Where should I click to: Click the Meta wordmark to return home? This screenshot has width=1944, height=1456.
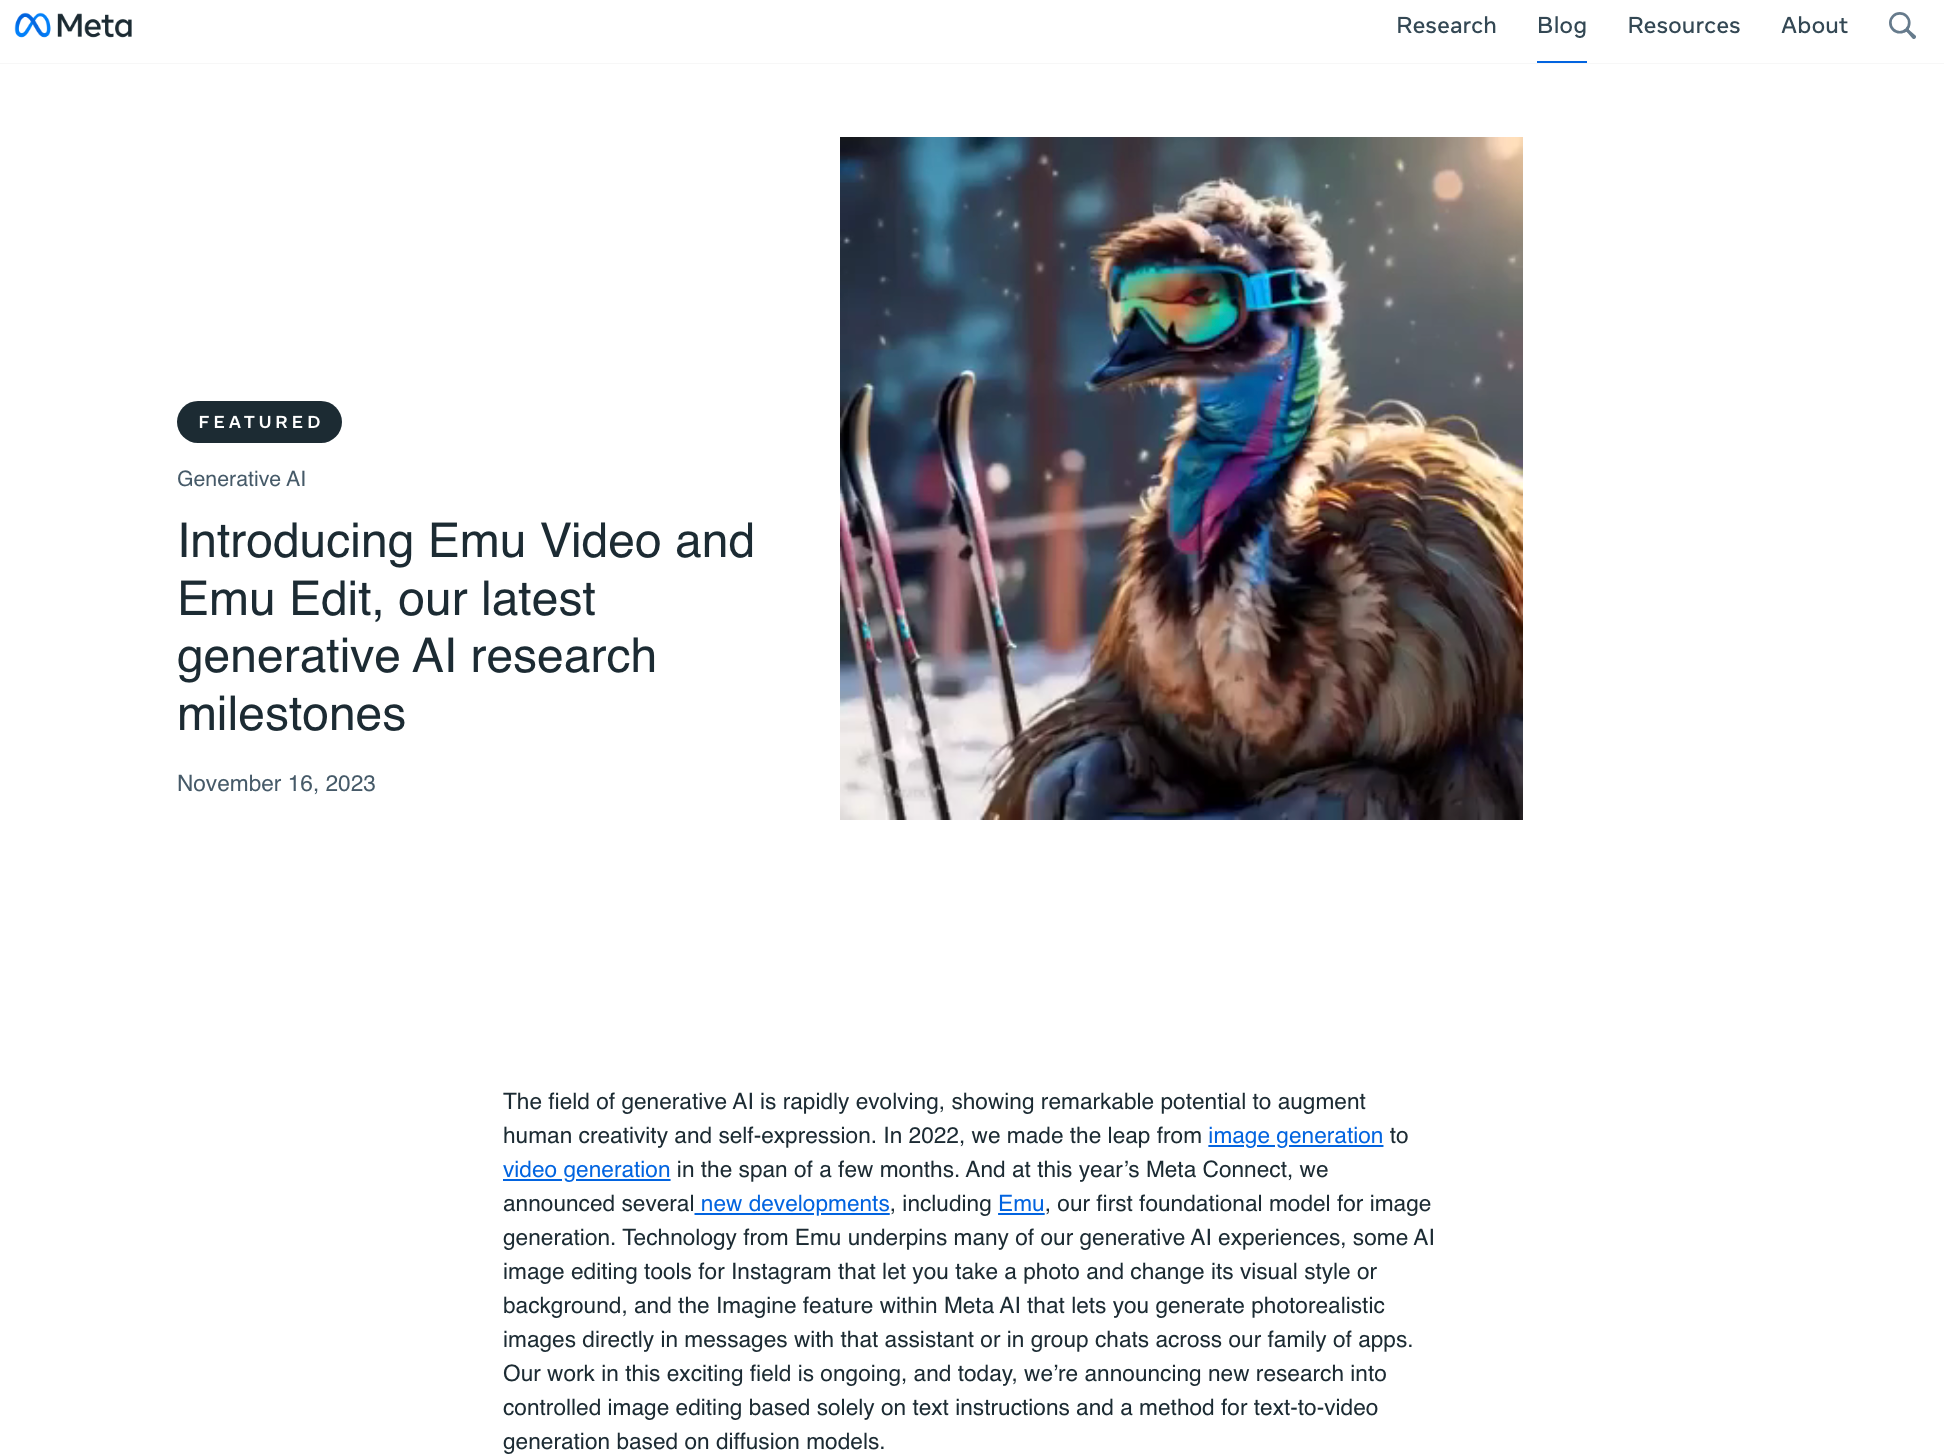pos(96,24)
